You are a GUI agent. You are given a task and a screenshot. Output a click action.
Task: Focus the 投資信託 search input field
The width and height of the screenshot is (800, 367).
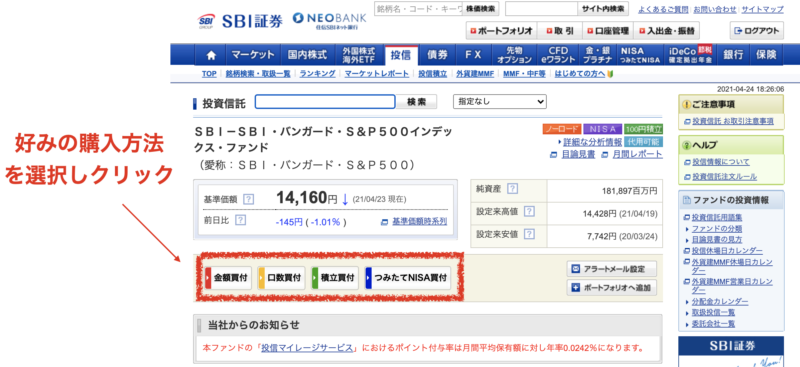325,102
